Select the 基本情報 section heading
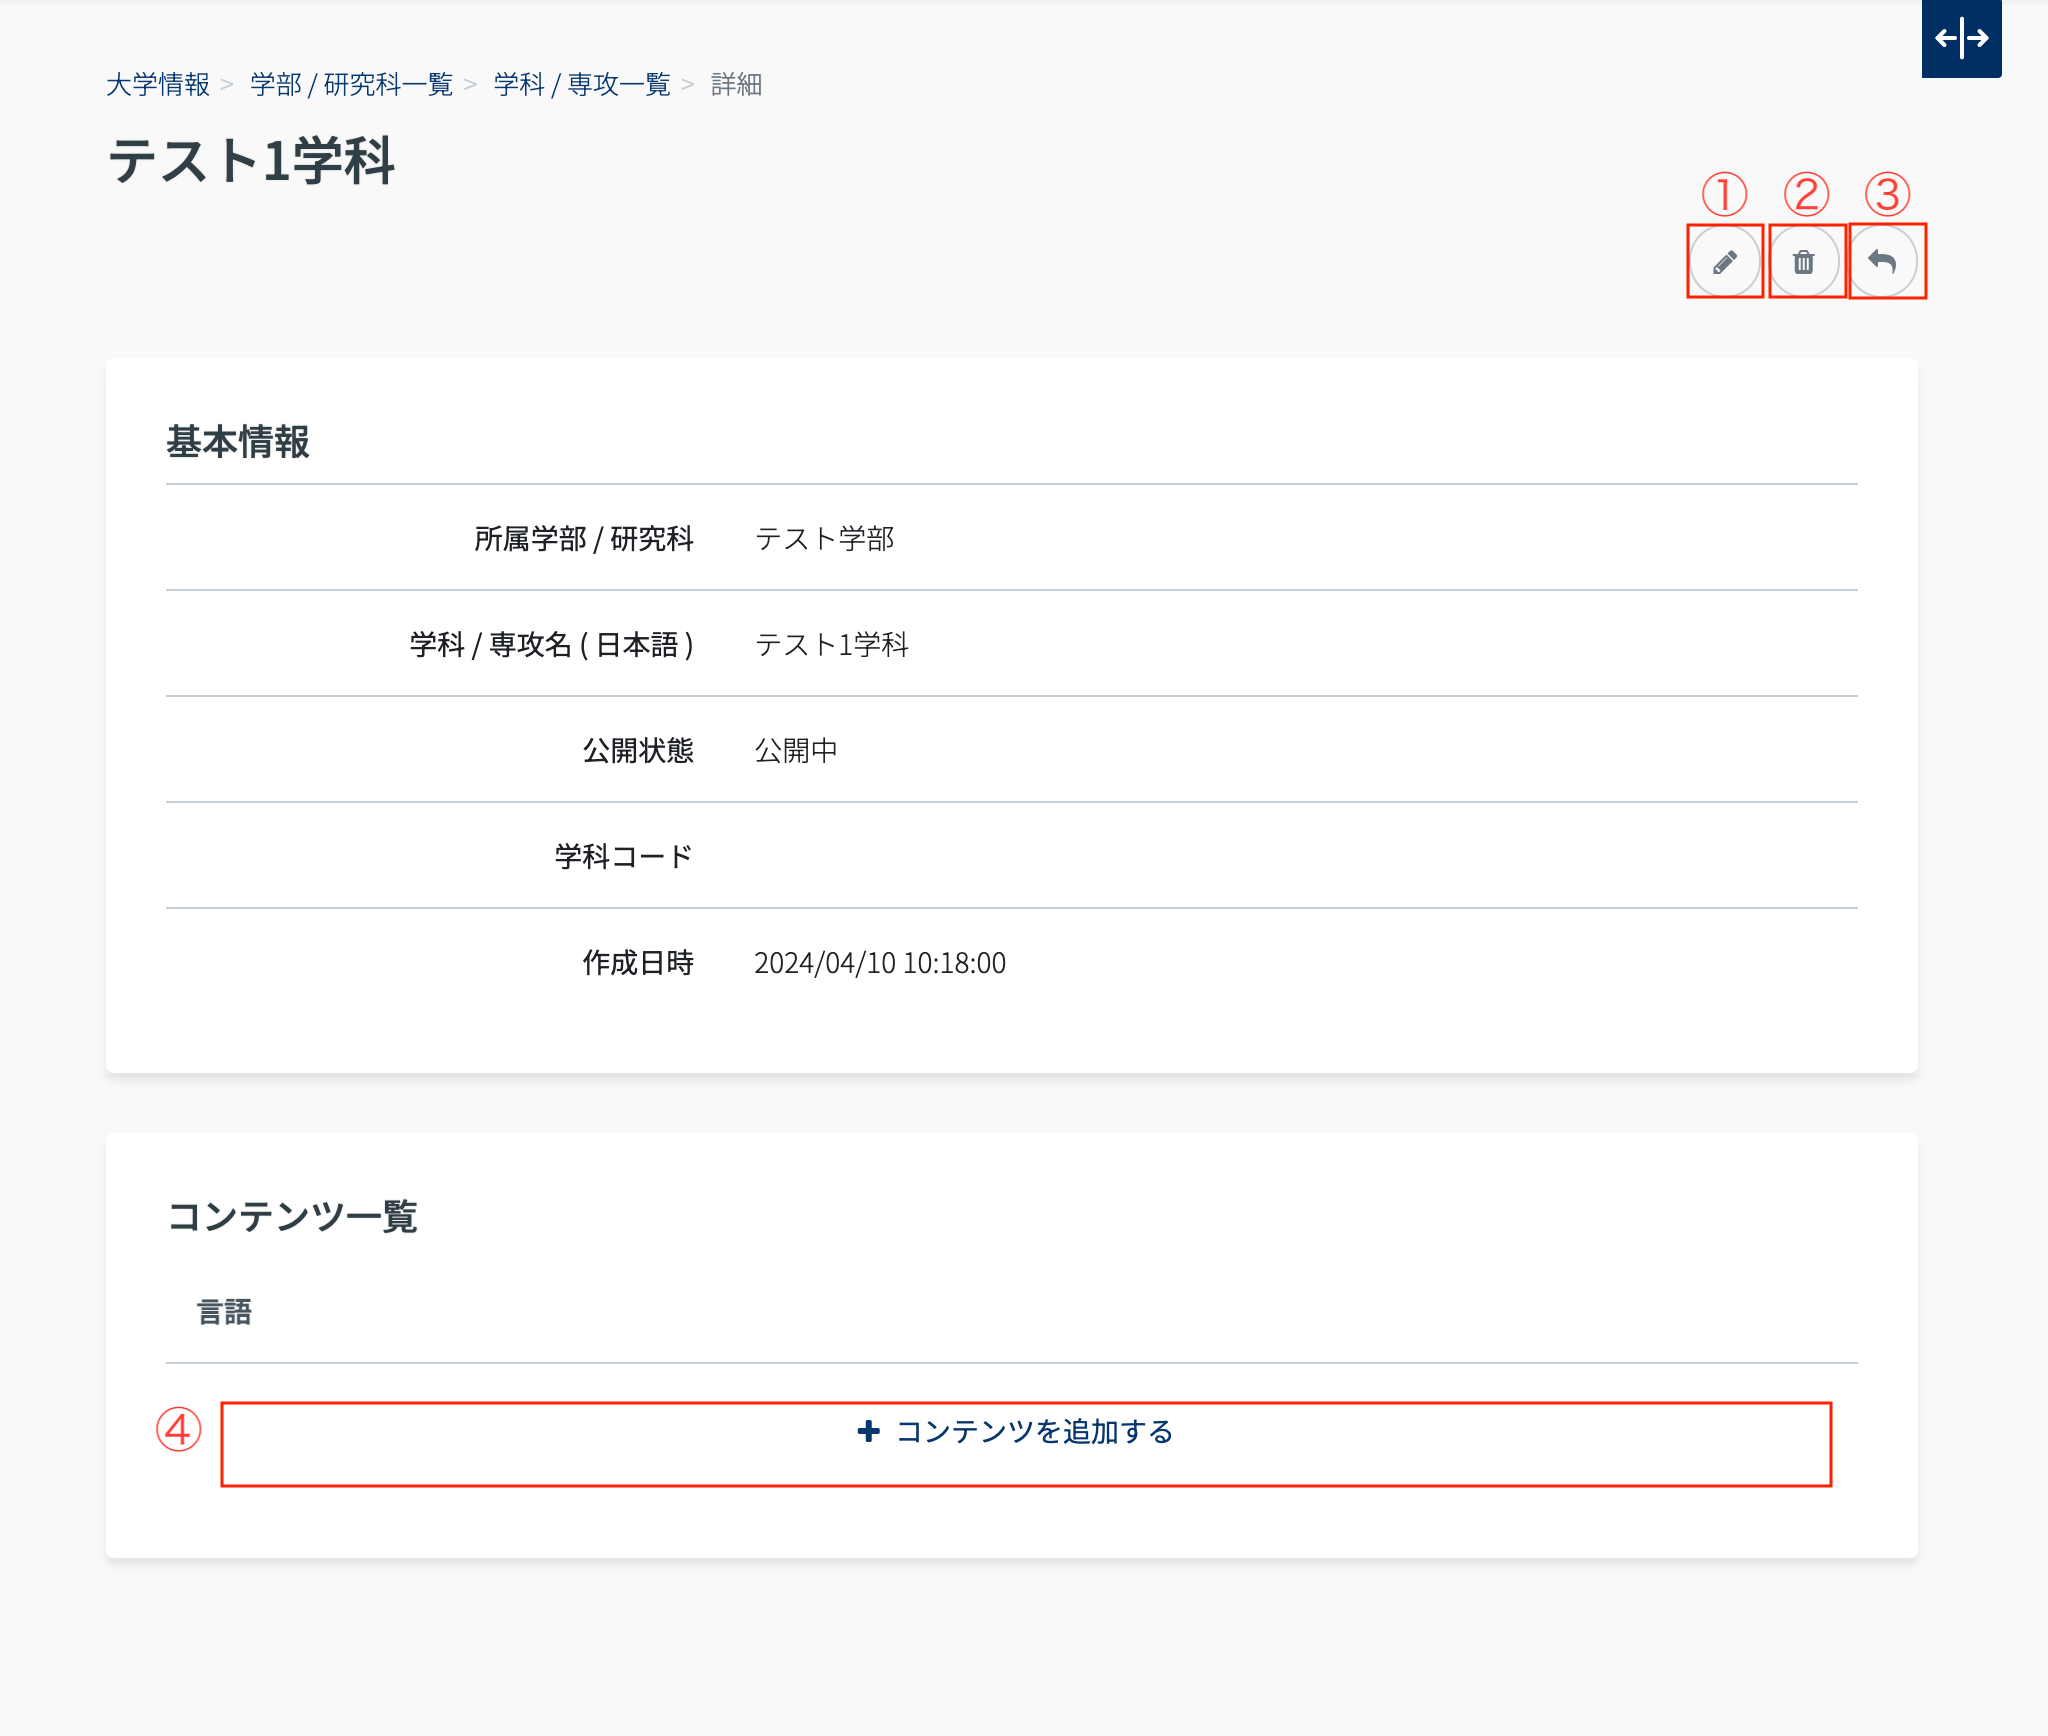This screenshot has height=1736, width=2048. point(238,442)
